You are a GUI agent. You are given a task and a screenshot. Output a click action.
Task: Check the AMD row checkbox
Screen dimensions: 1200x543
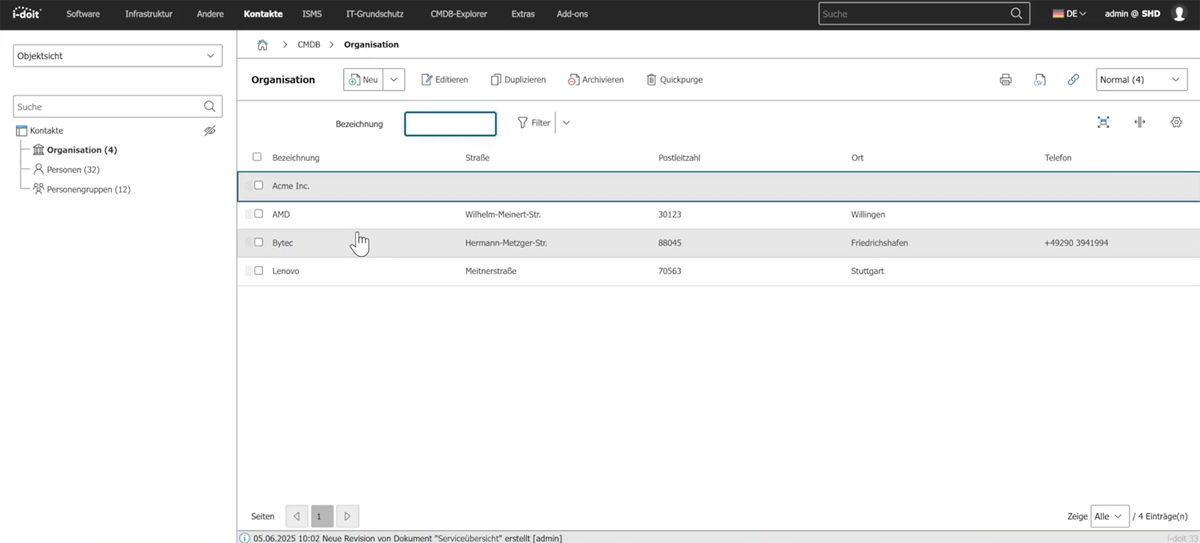point(259,214)
